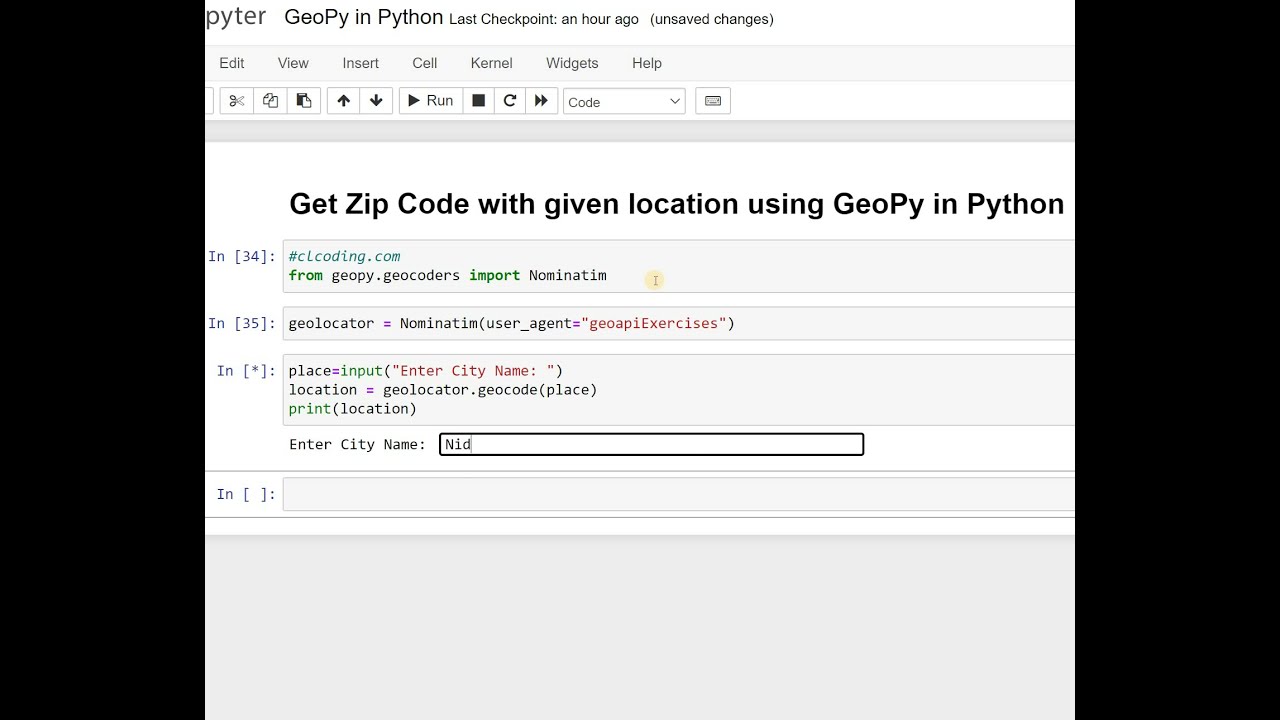1280x720 pixels.
Task: Cut selected cells with scissors icon
Action: (236, 101)
